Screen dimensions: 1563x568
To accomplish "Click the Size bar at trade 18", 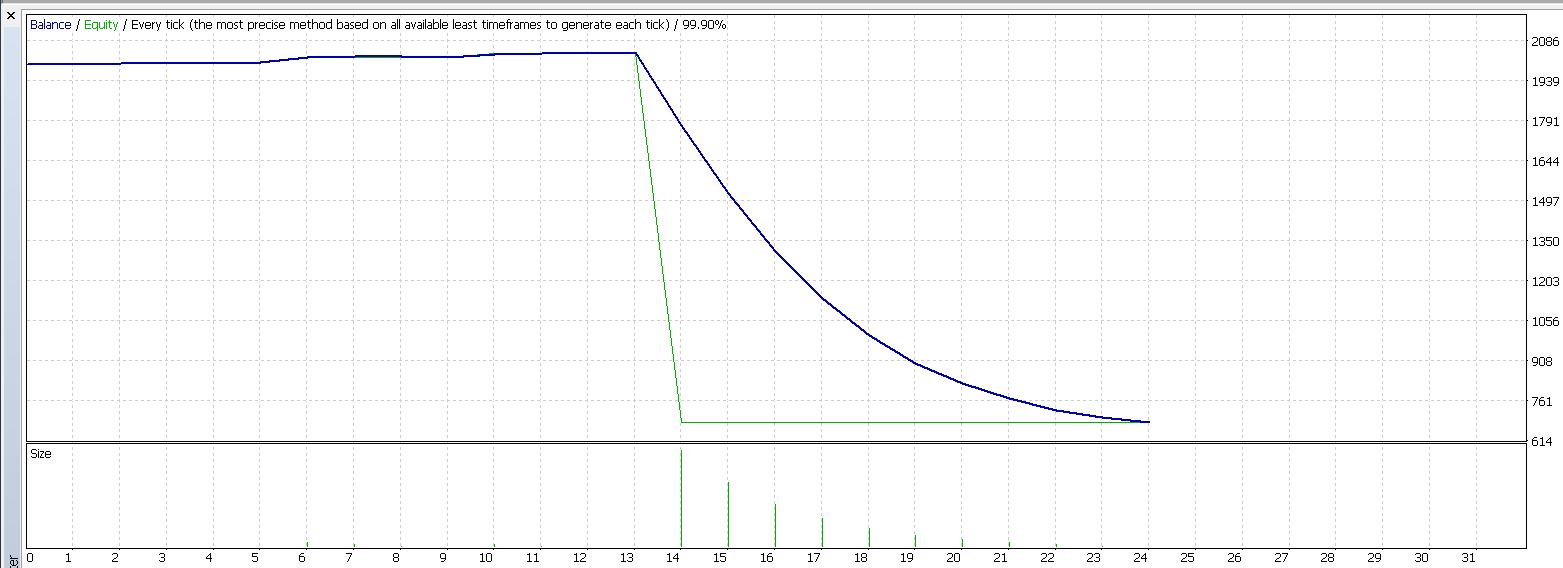I will click(869, 538).
